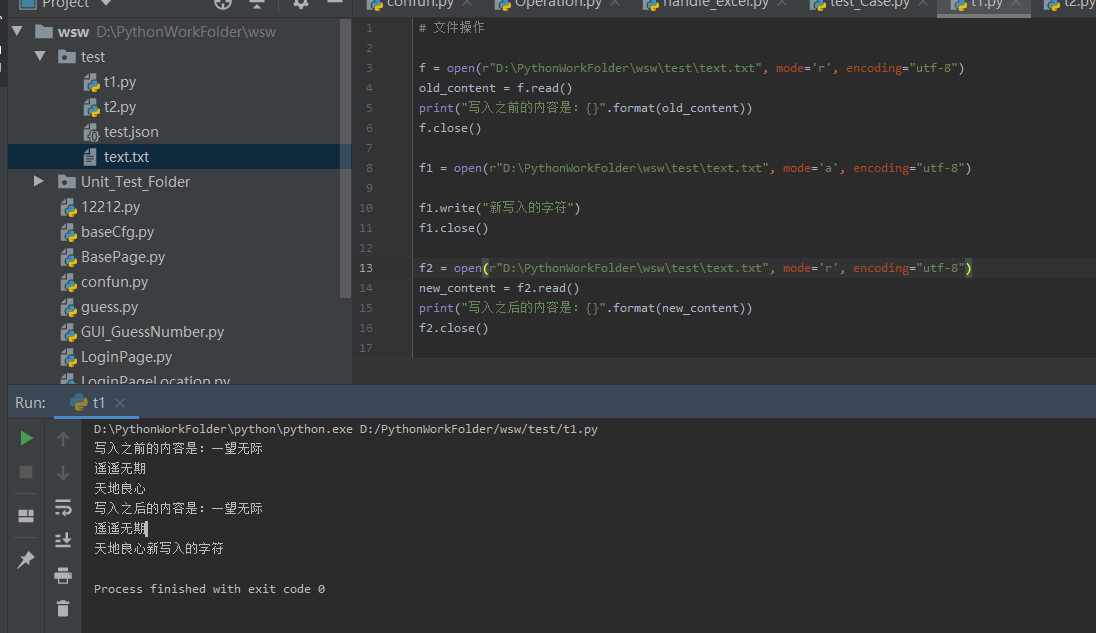
Task: Clear console output with trash icon
Action: tap(63, 609)
